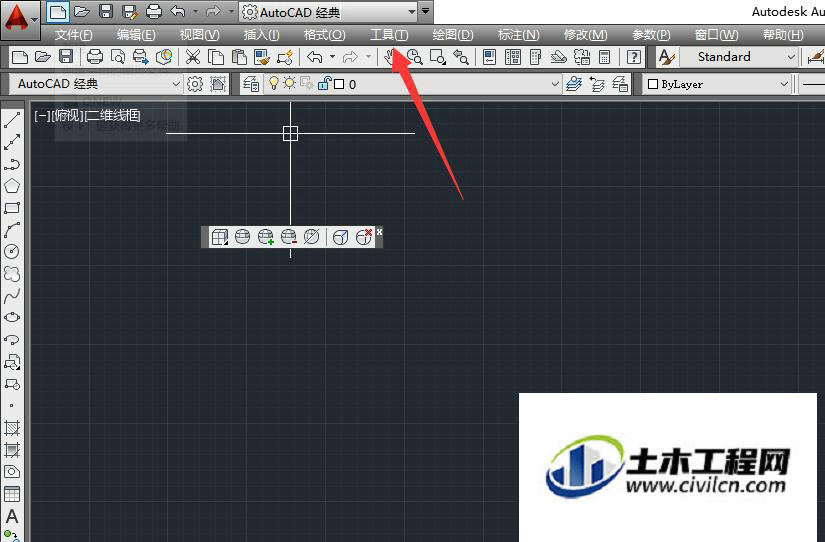Click Zoom Previous icon

[x=461, y=57]
